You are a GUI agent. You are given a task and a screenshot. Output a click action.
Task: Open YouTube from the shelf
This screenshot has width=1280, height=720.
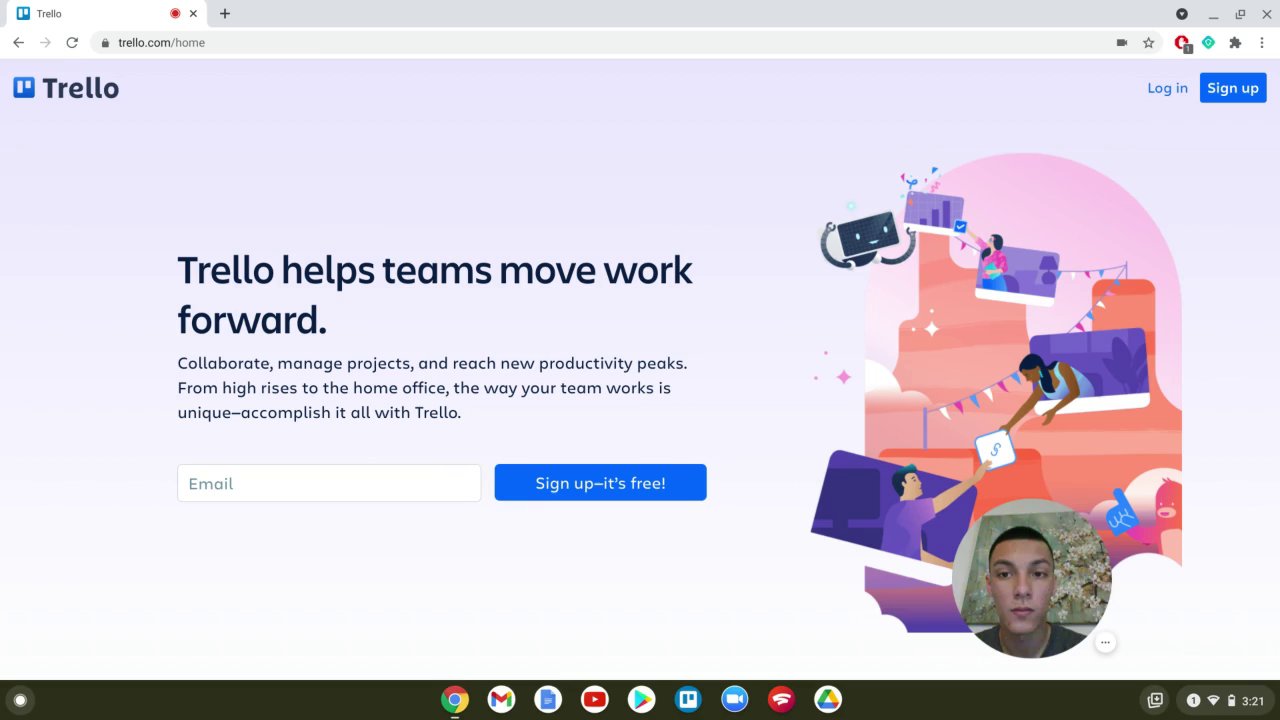coord(595,700)
